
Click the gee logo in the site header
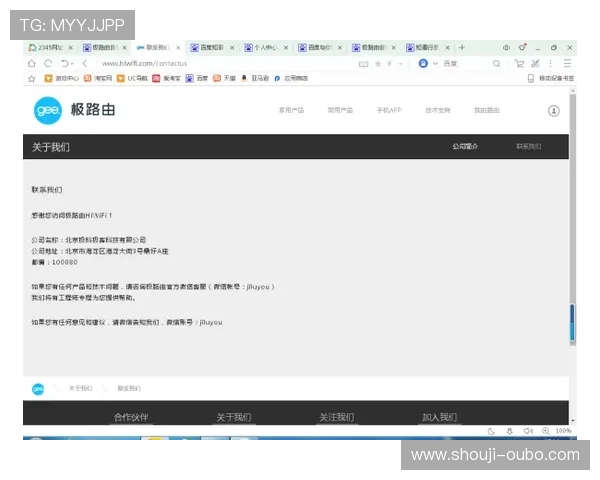pos(47,111)
